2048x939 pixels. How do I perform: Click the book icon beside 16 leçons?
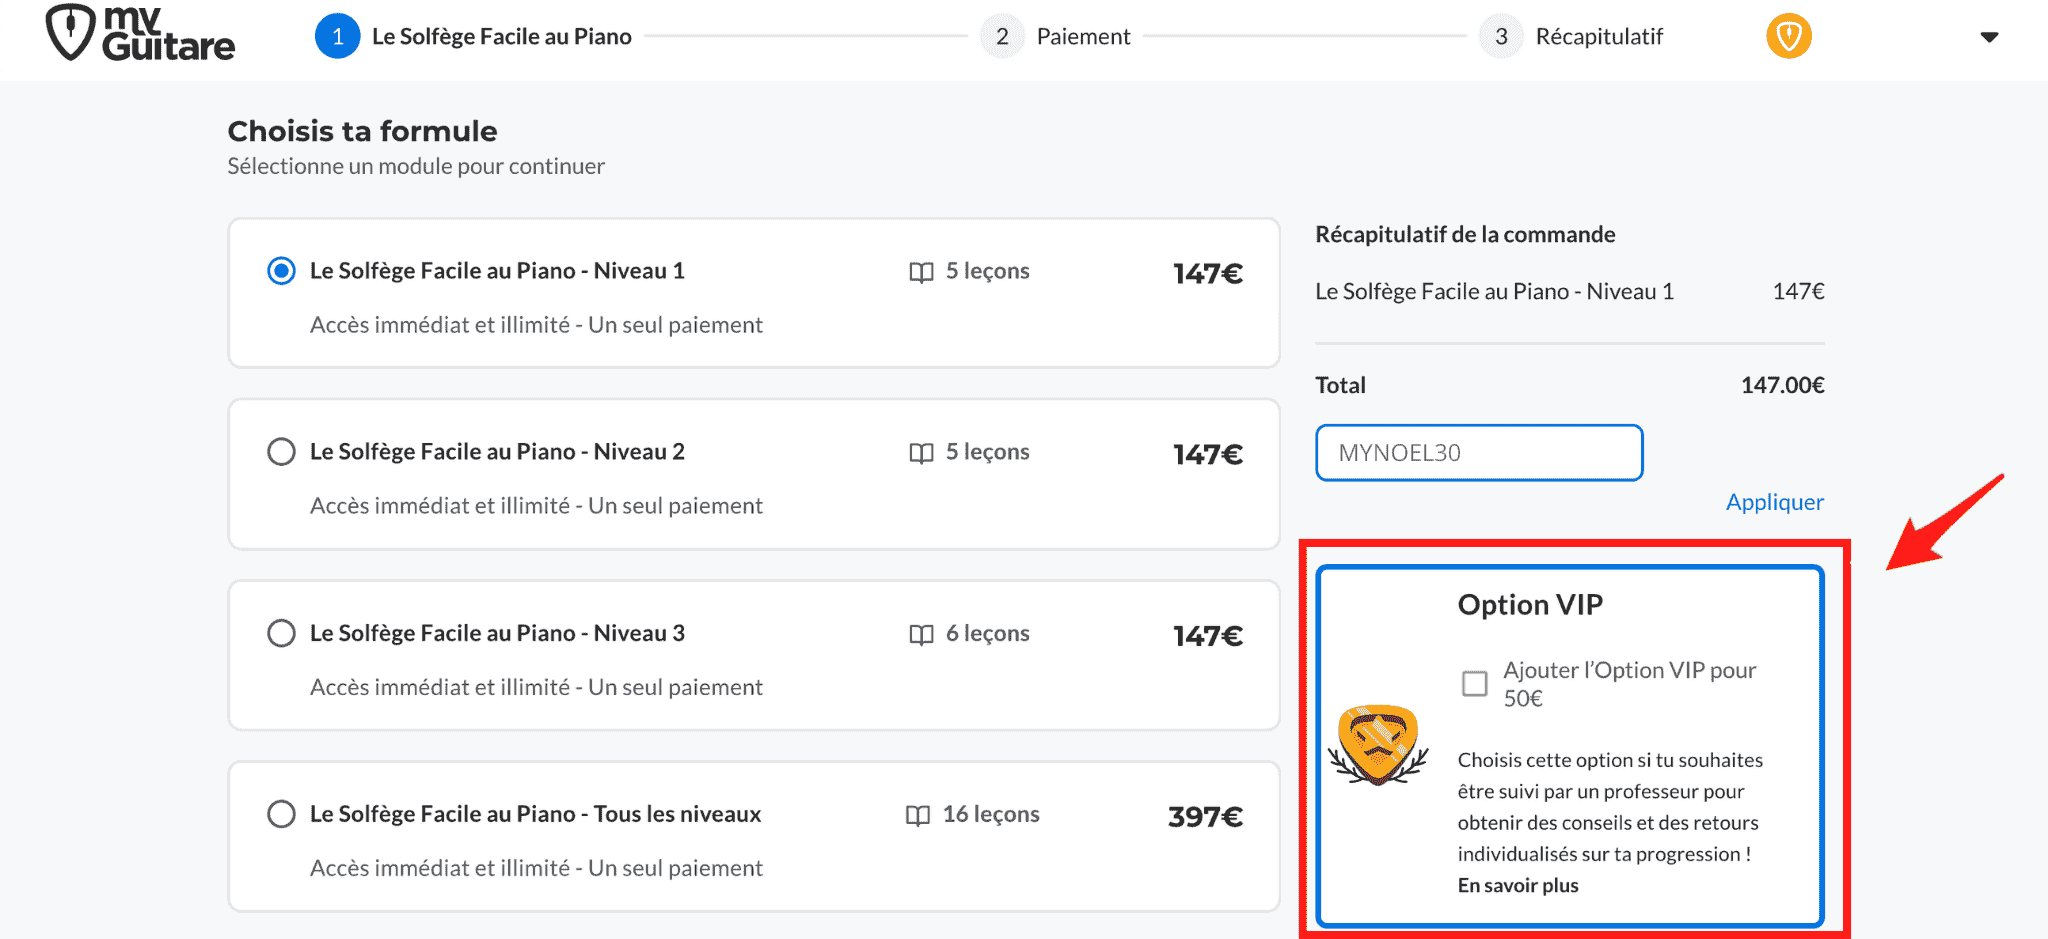[x=917, y=815]
